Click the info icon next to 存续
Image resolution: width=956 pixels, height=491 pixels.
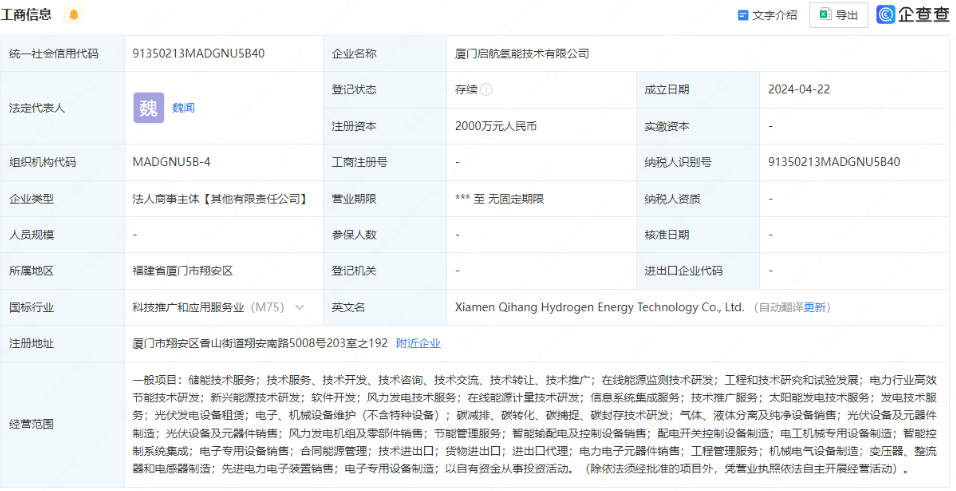(x=486, y=89)
